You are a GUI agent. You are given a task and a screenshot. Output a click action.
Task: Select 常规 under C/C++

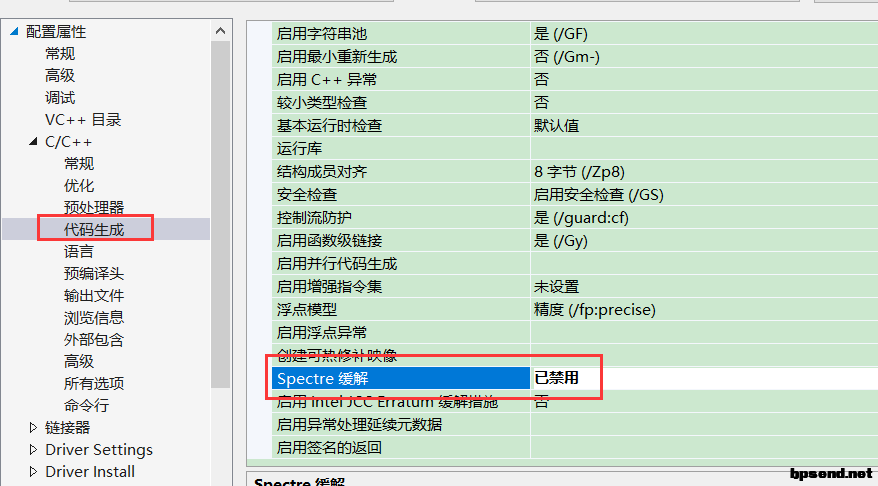point(79,163)
